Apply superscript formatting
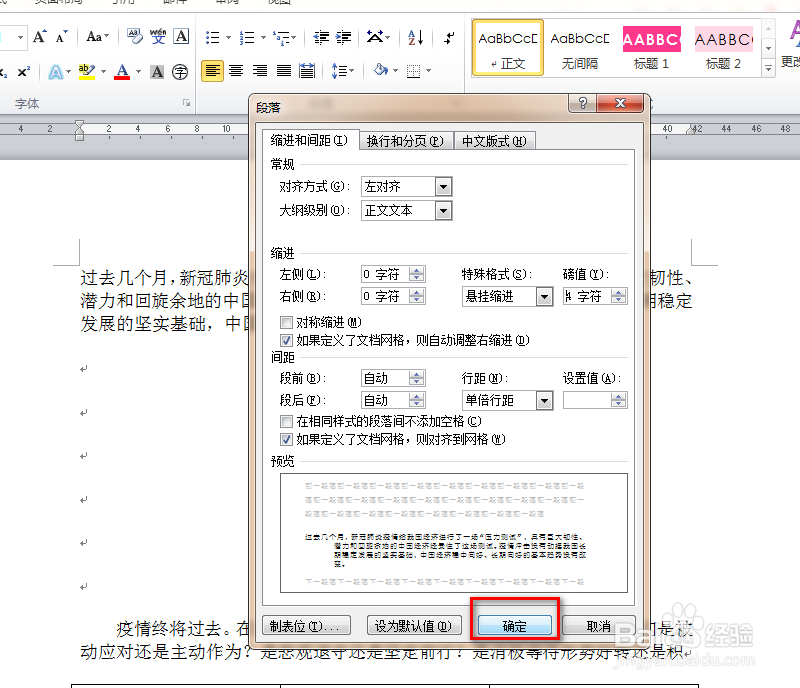The height and width of the screenshot is (688, 800). [22, 70]
